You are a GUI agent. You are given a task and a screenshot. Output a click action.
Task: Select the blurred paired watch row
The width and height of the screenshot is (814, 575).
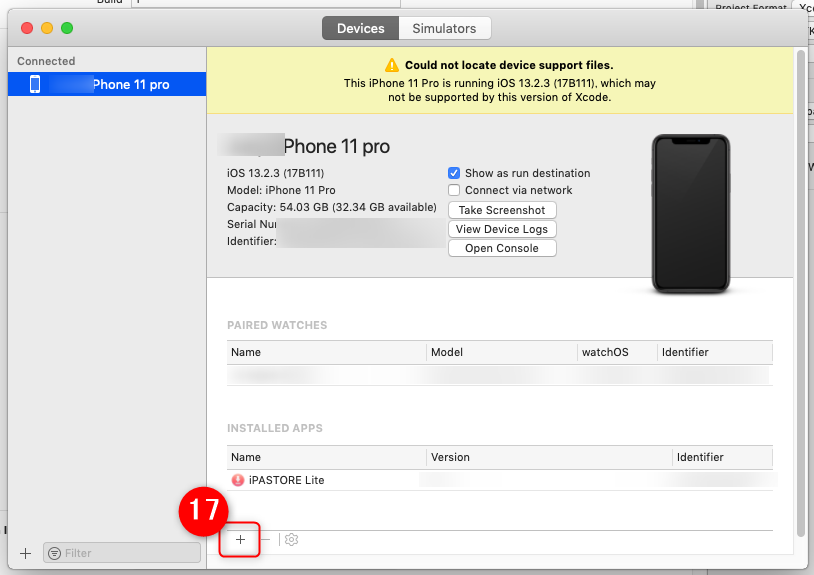[499, 375]
